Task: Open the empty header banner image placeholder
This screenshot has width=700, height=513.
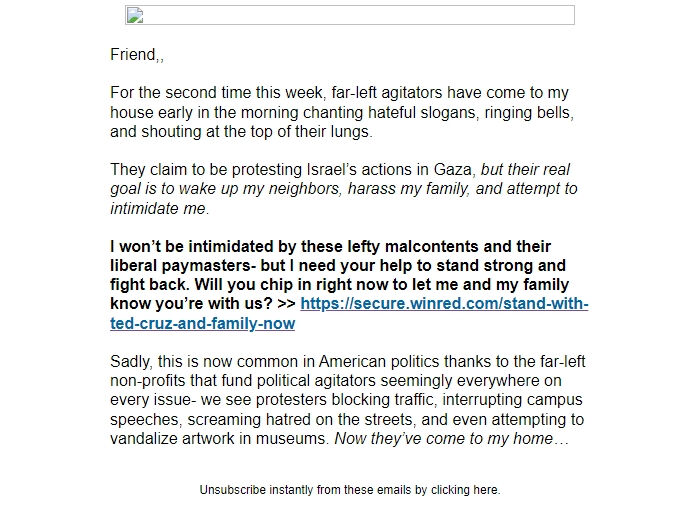Action: 350,15
